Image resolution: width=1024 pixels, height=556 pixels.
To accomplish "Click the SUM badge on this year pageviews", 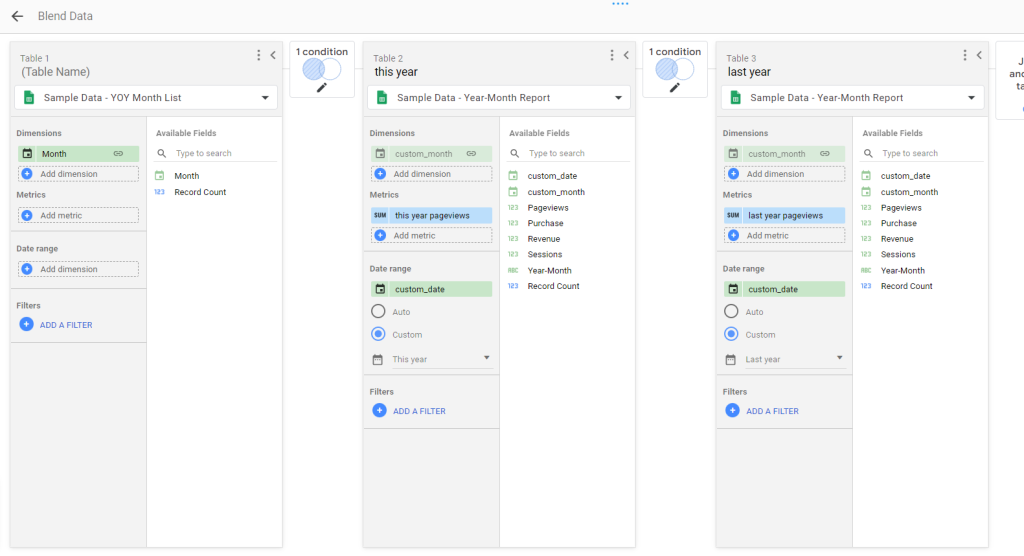I will (380, 215).
